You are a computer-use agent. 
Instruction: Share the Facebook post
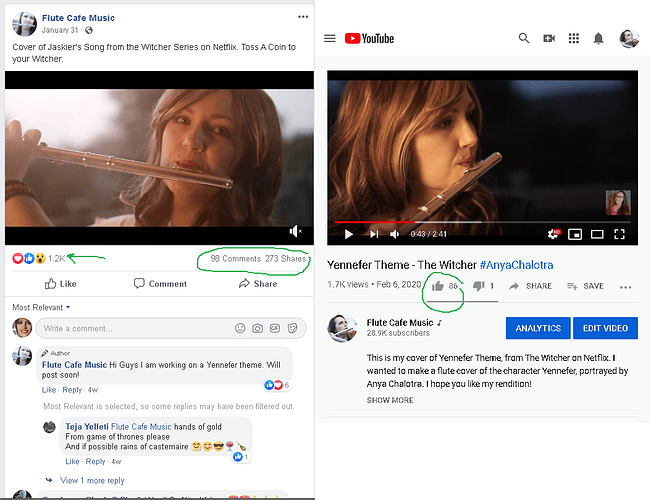click(258, 284)
